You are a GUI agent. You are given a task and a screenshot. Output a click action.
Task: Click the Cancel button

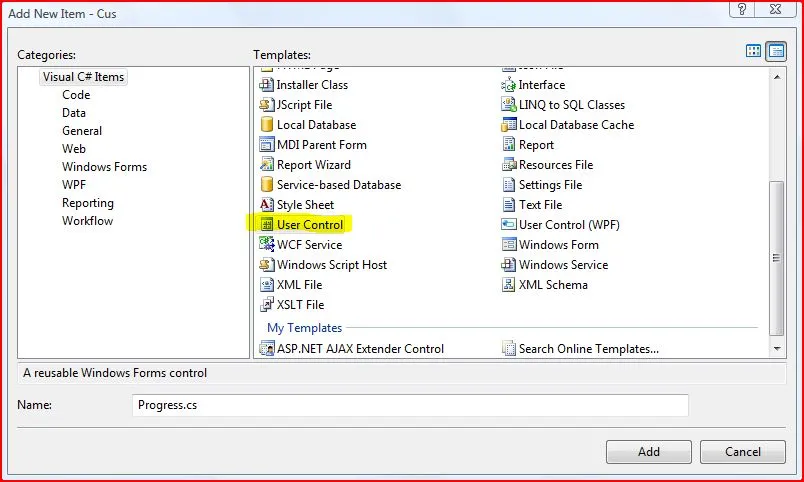pyautogui.click(x=742, y=452)
